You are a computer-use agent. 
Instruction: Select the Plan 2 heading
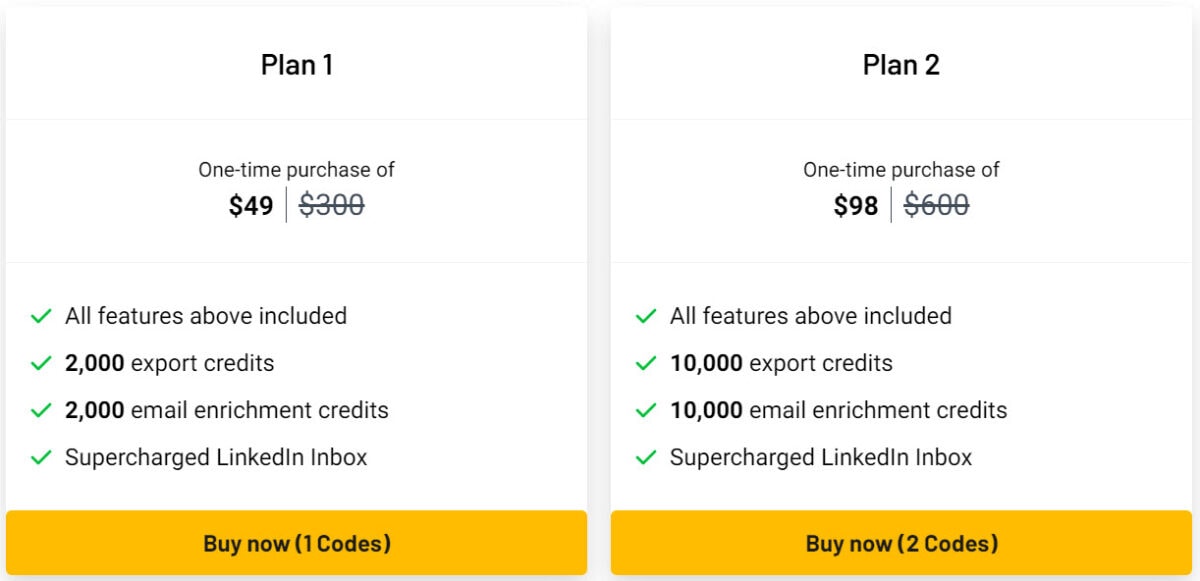[x=901, y=65]
